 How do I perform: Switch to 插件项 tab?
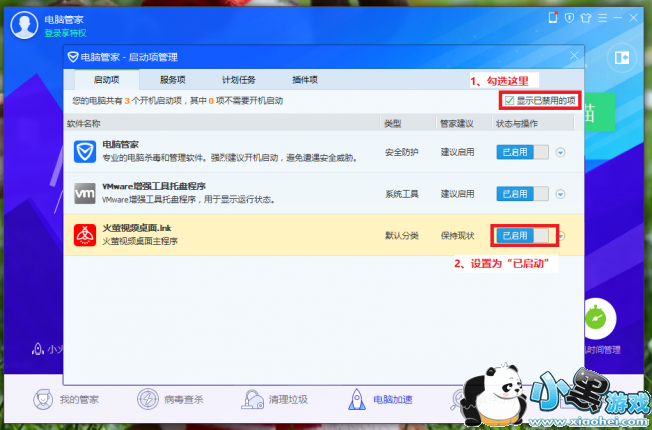(305, 79)
